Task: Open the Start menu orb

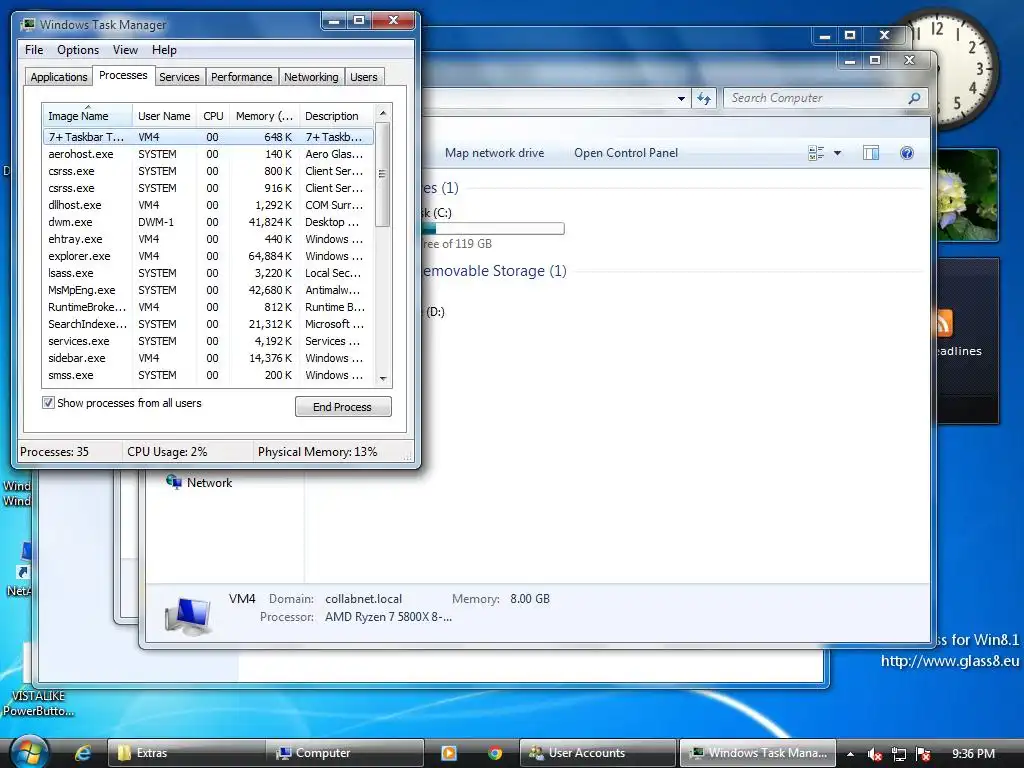Action: pos(29,752)
